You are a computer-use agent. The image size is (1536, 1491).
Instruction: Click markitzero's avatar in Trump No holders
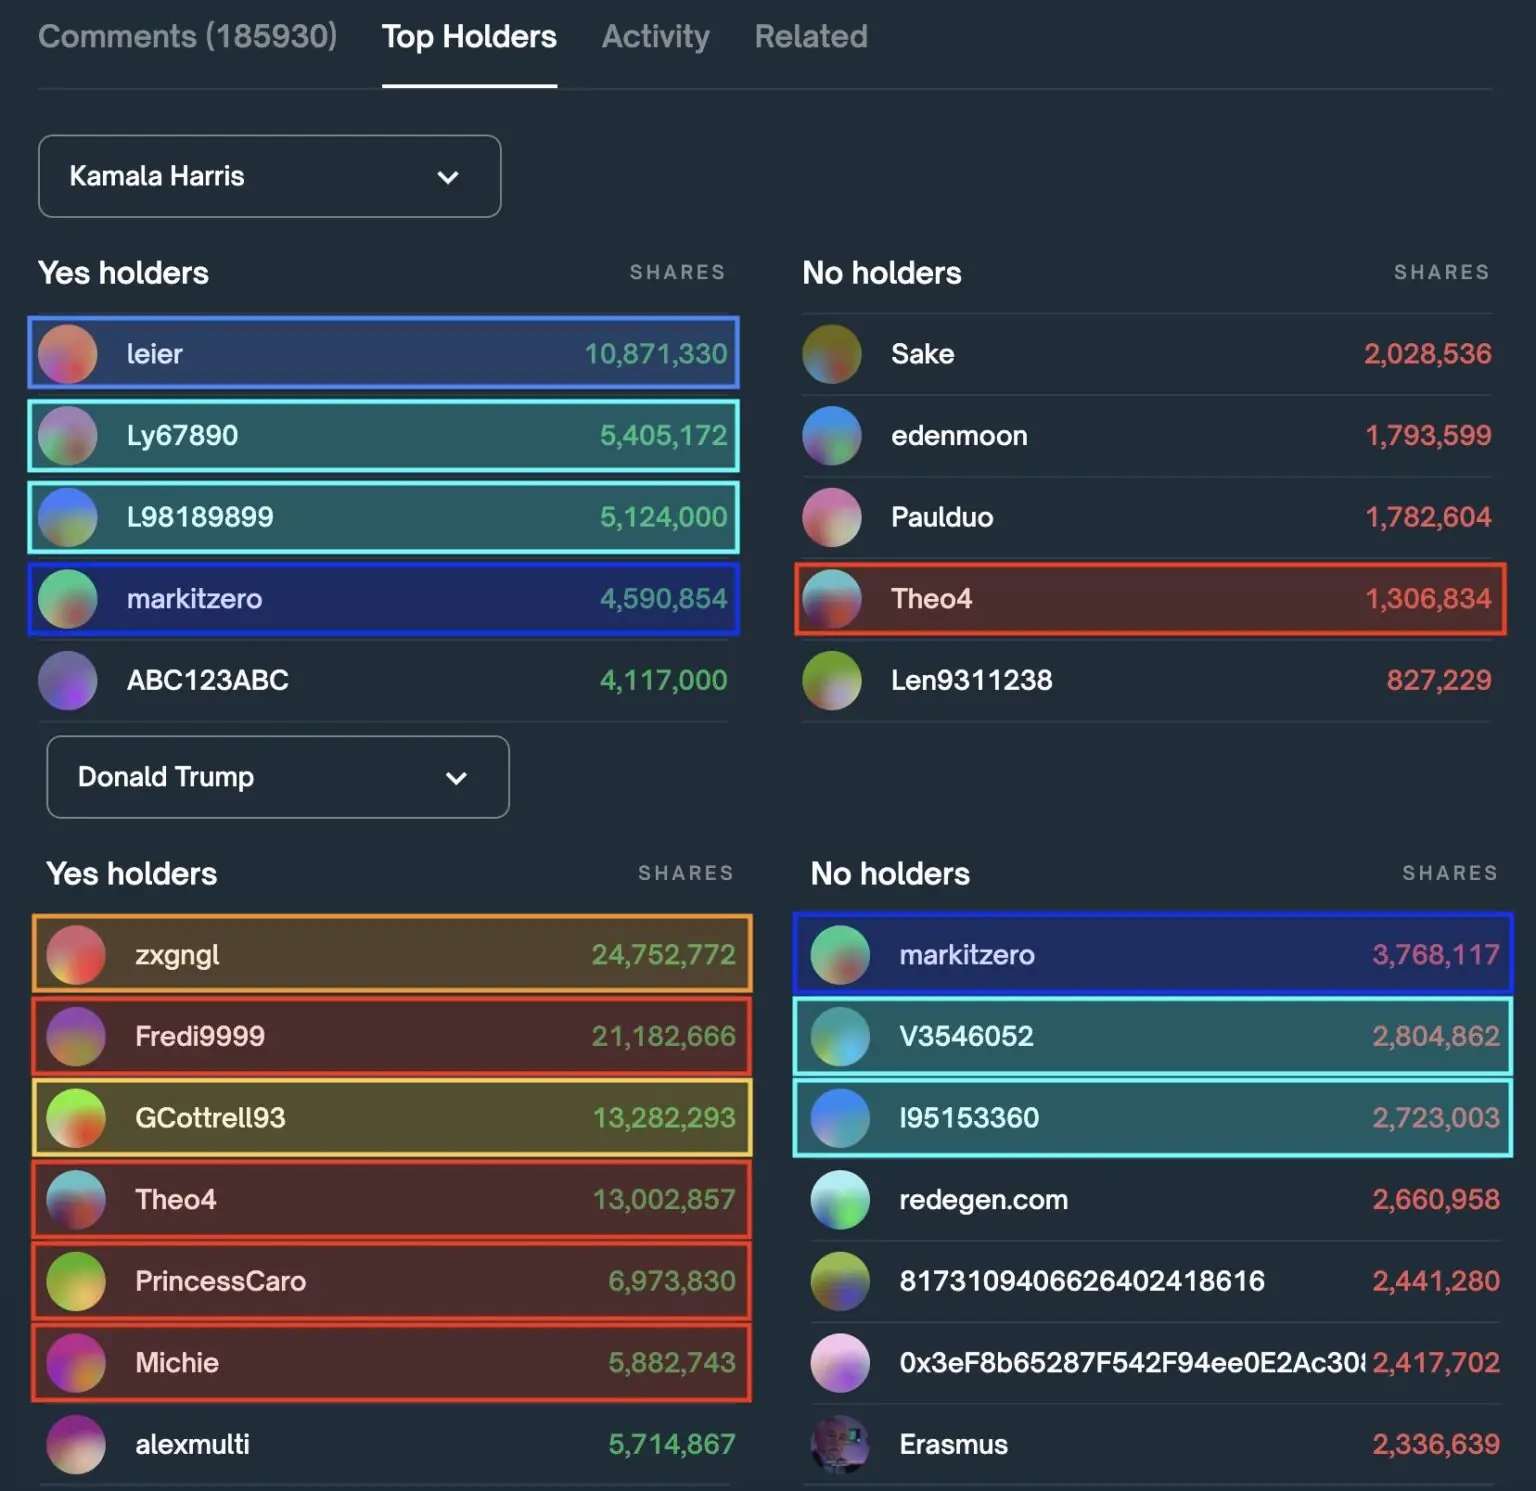pyautogui.click(x=840, y=955)
